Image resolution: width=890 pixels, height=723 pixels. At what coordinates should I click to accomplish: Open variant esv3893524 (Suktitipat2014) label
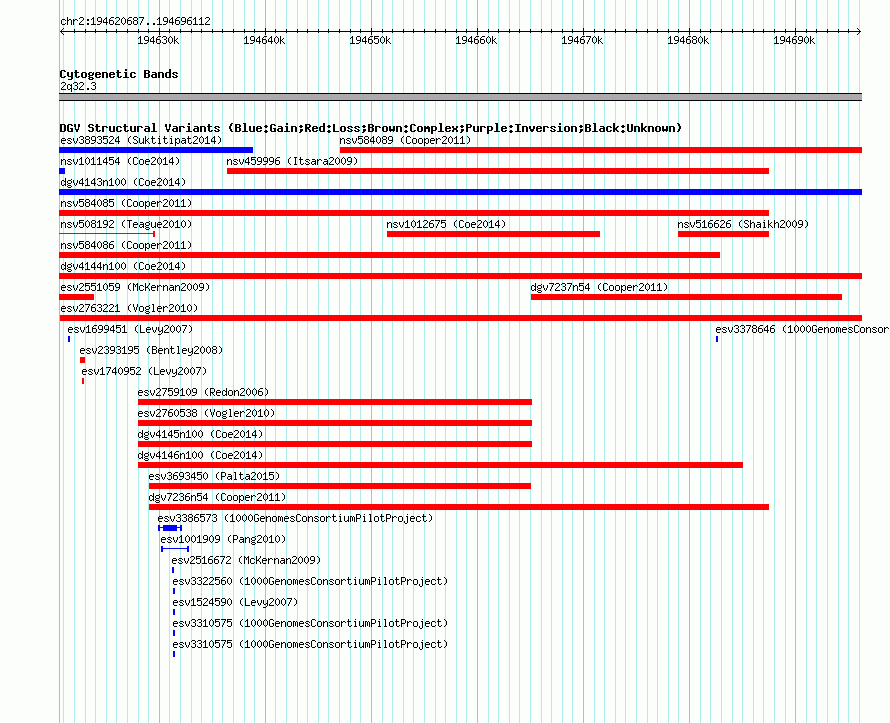click(x=141, y=140)
